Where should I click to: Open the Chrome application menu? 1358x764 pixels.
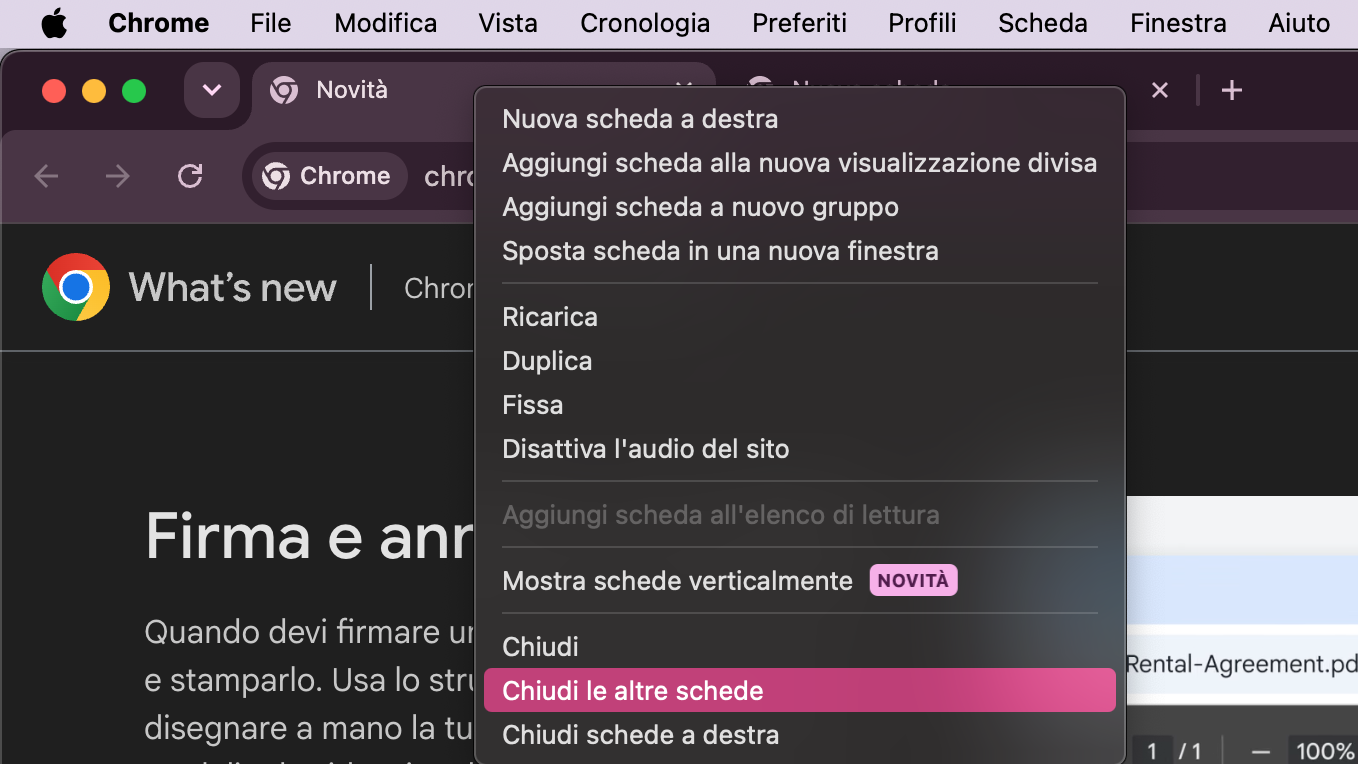click(159, 23)
